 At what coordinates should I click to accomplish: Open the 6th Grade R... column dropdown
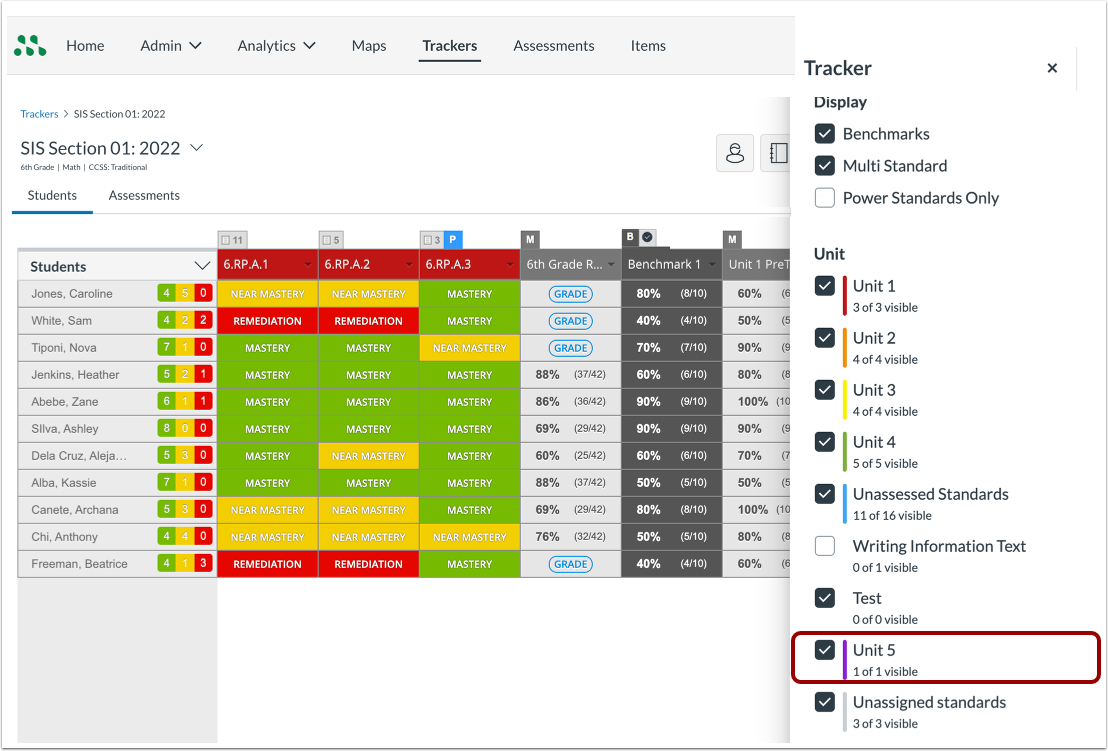click(611, 265)
